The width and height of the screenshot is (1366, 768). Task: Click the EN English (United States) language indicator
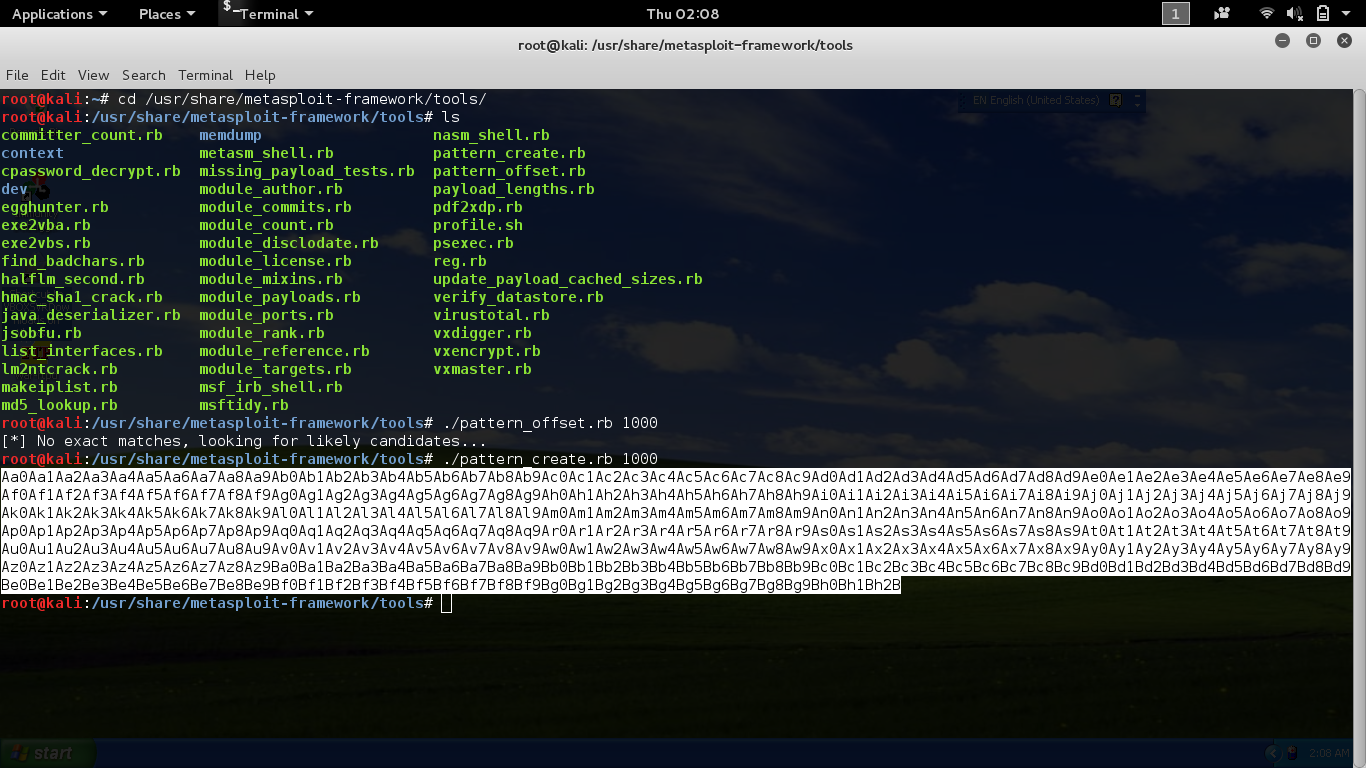tap(1036, 100)
